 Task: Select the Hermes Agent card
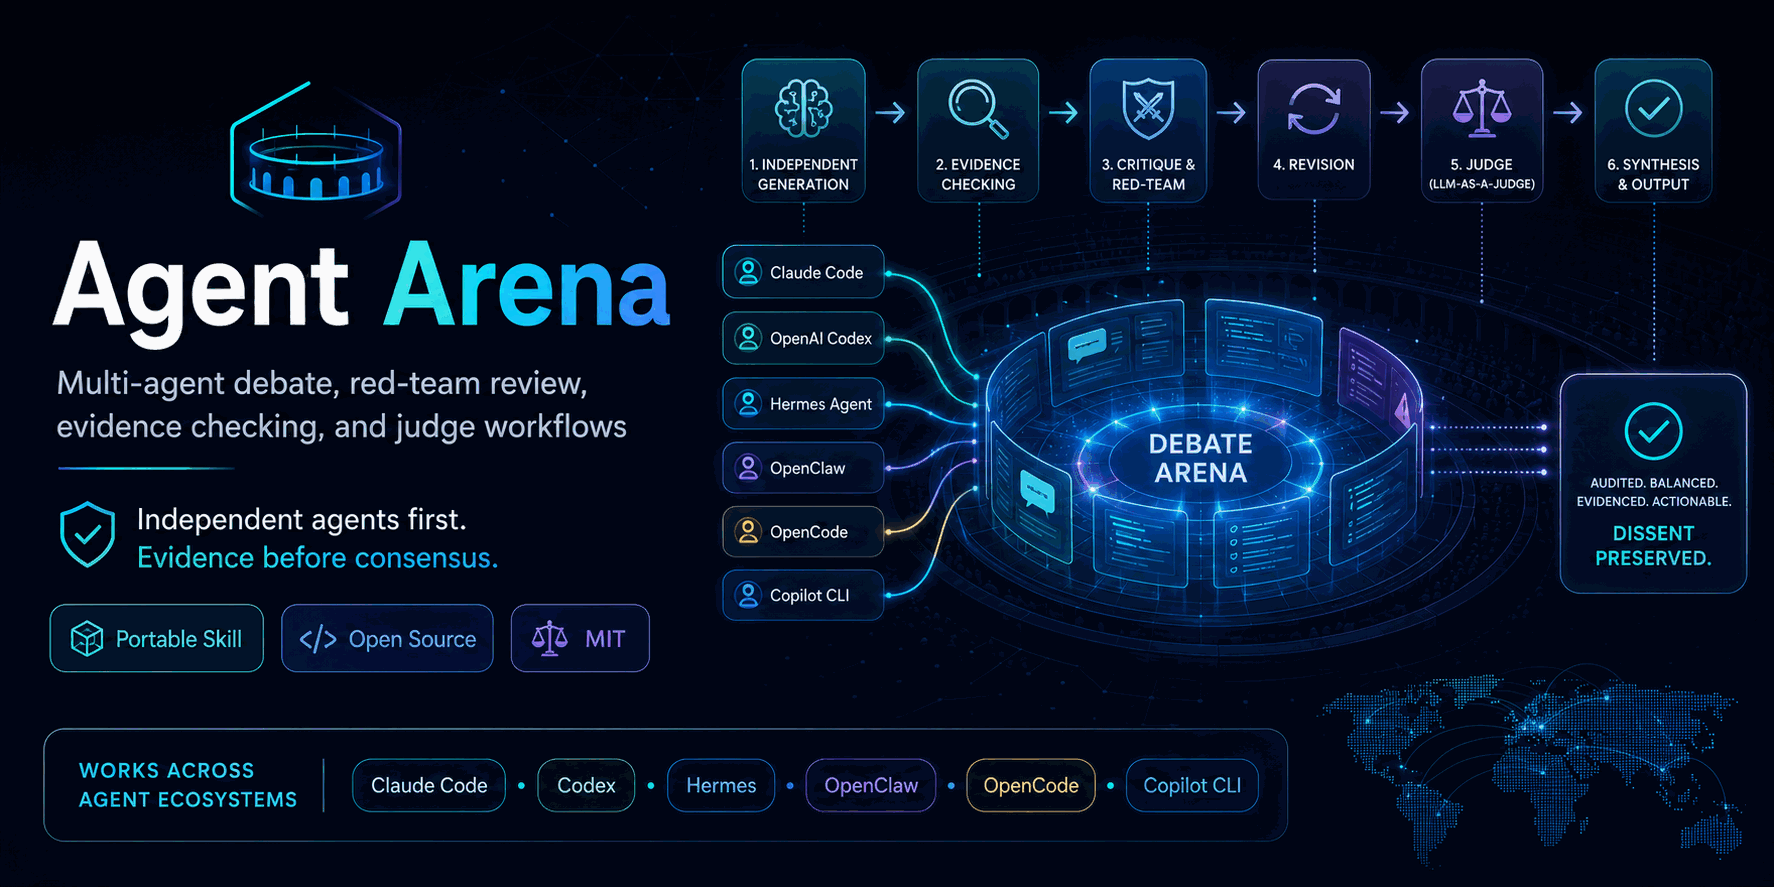tap(803, 403)
